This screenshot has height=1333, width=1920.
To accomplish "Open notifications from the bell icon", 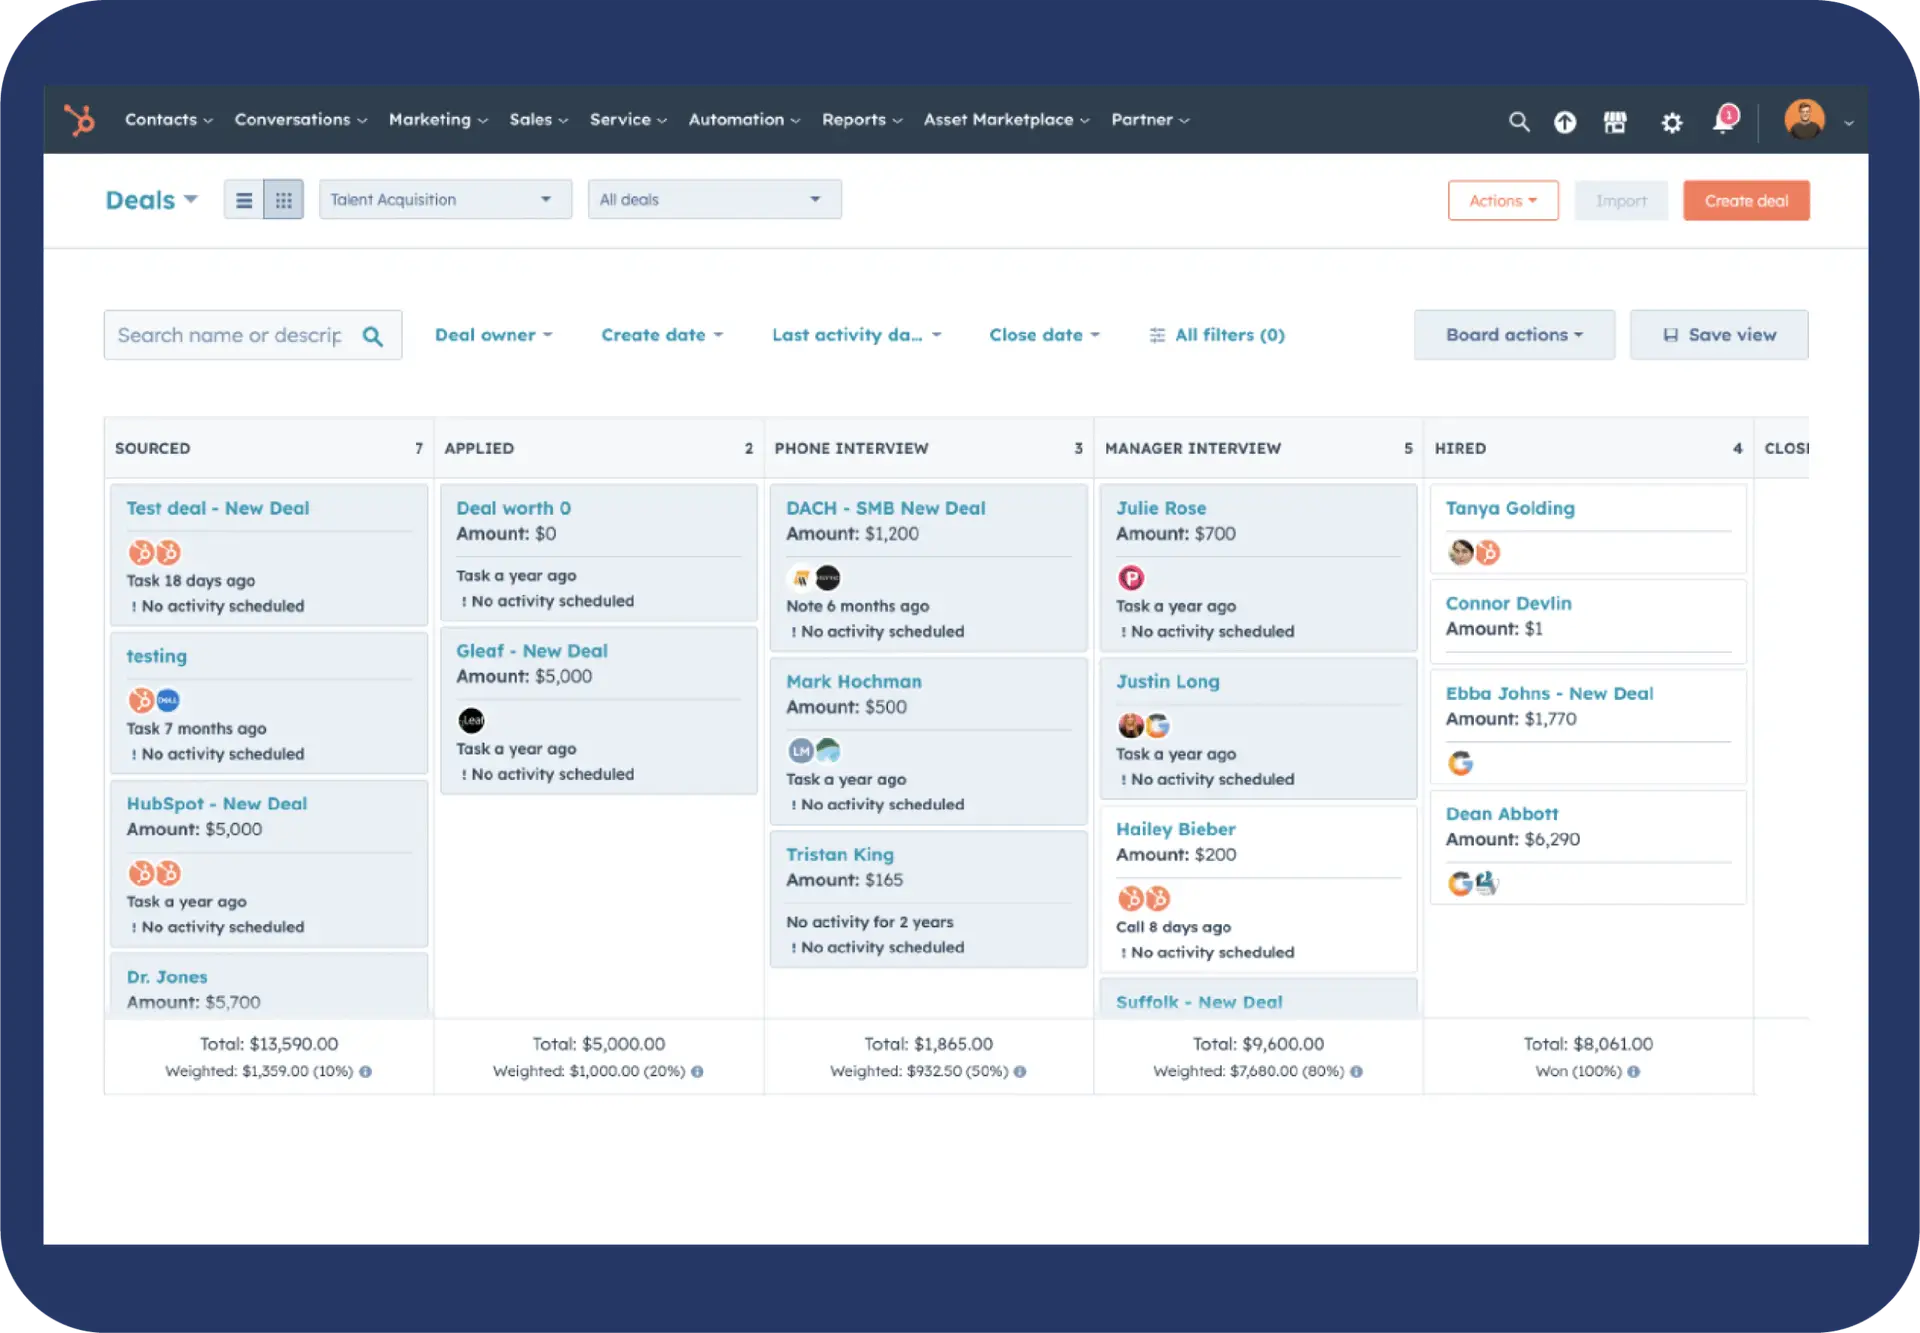I will (x=1722, y=121).
